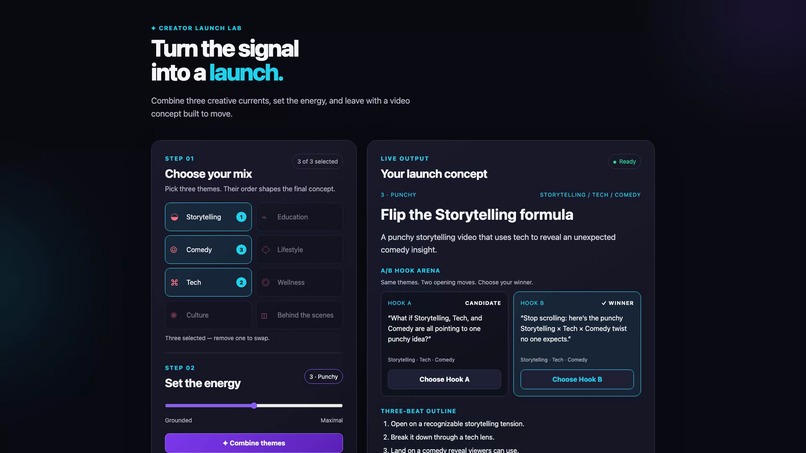806x453 pixels.
Task: Click the Comedy smiley face icon
Action: click(174, 249)
